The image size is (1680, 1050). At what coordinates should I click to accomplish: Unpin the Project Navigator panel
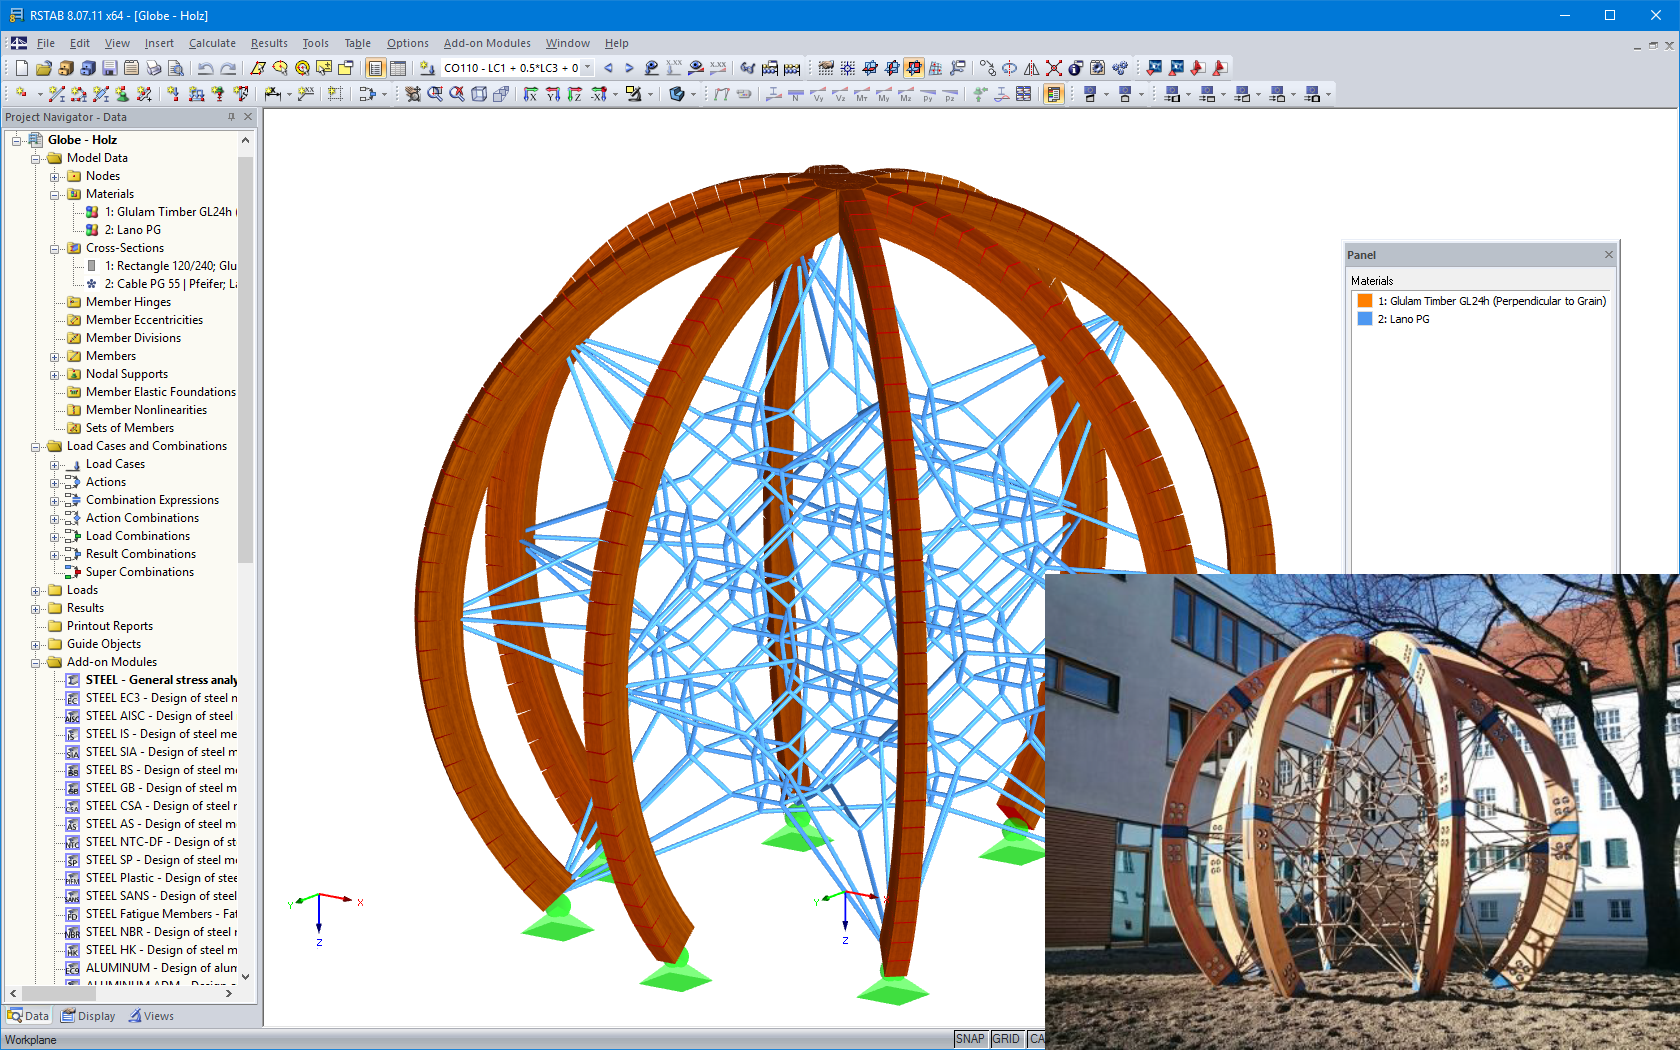[x=230, y=116]
